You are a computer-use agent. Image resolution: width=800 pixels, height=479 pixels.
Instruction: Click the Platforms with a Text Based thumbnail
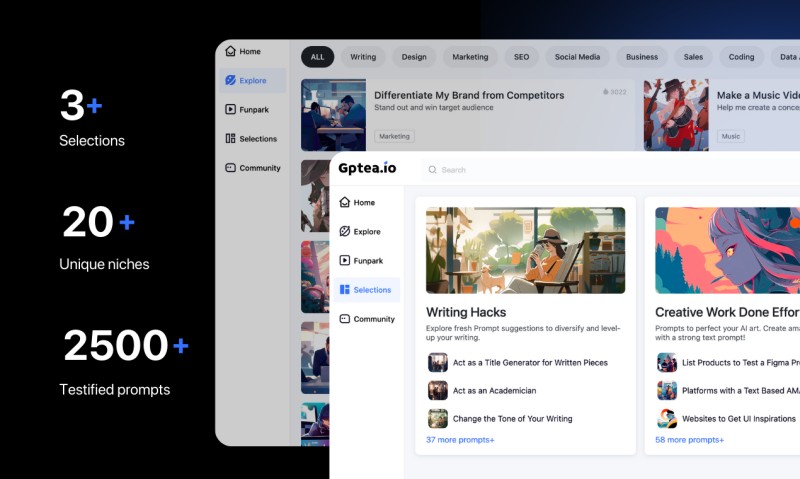666,390
